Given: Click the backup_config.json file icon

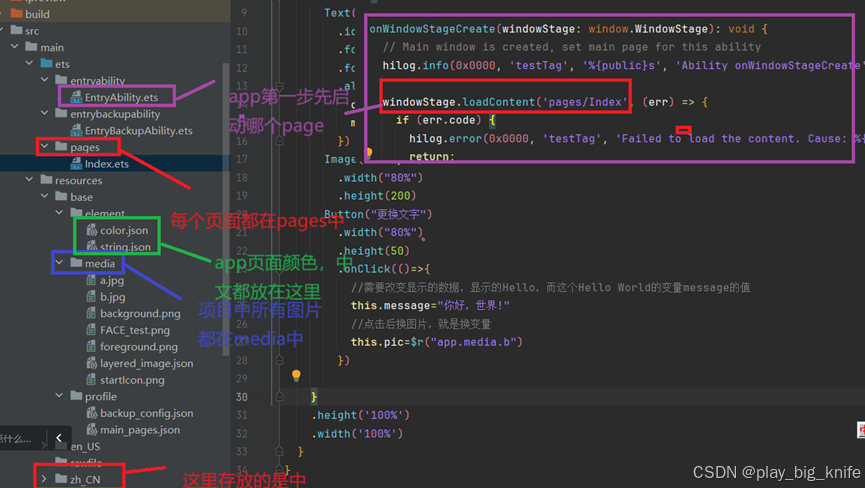Looking at the screenshot, I should [x=92, y=413].
